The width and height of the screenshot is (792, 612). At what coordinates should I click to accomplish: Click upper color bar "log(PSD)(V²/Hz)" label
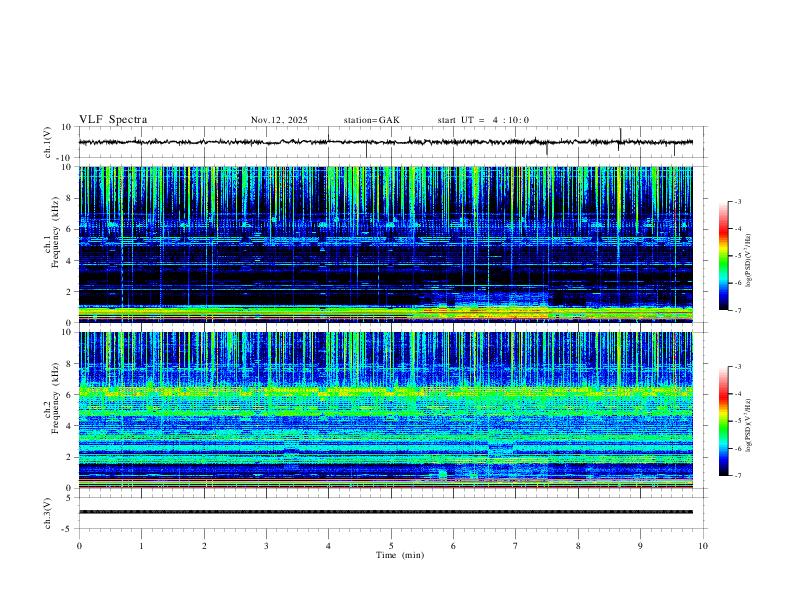749,261
